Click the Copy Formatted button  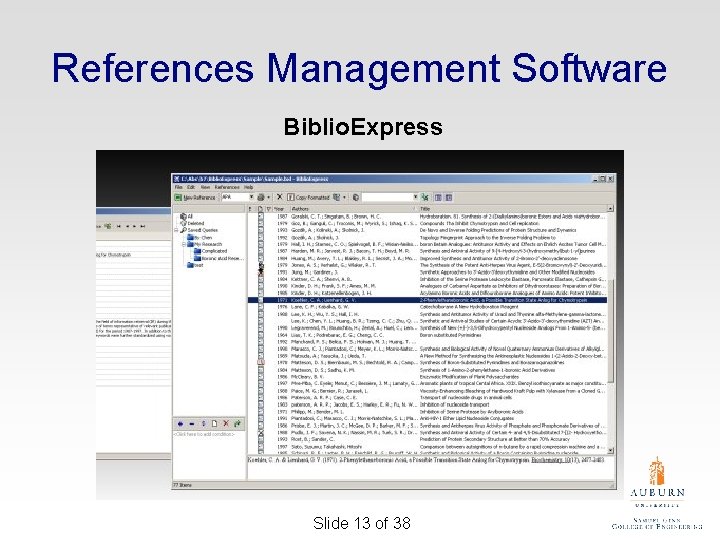[x=309, y=197]
